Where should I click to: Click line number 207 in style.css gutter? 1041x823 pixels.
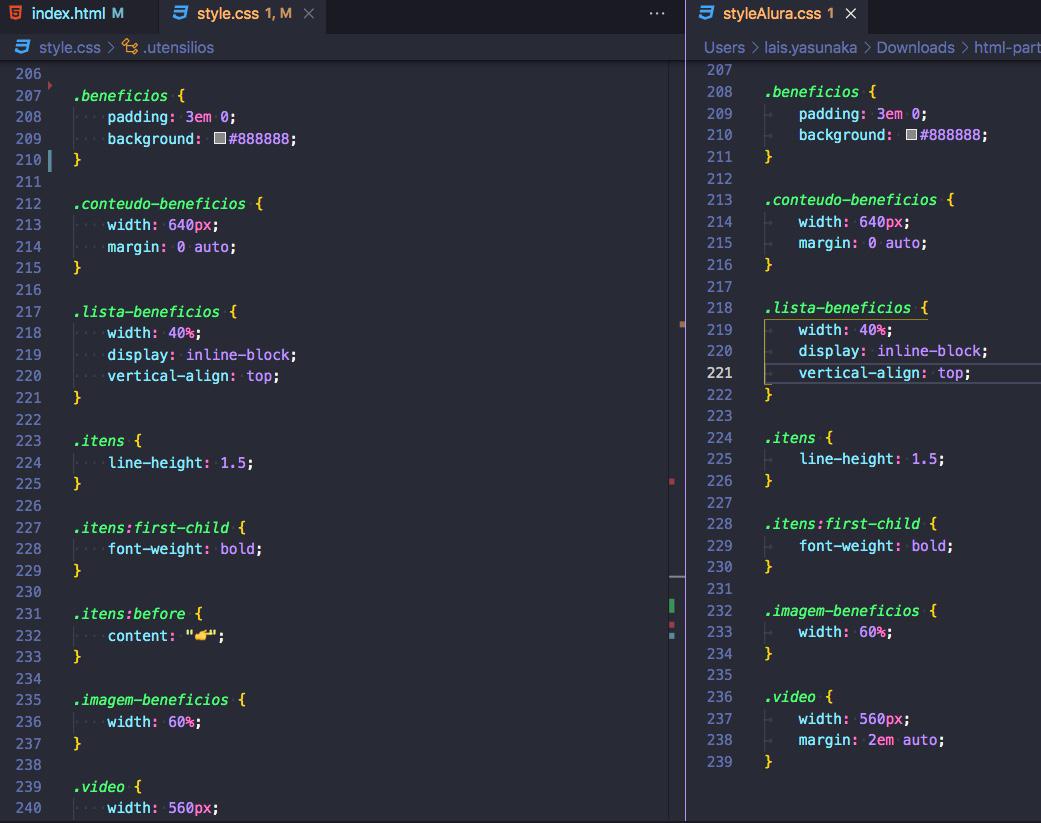[29, 96]
